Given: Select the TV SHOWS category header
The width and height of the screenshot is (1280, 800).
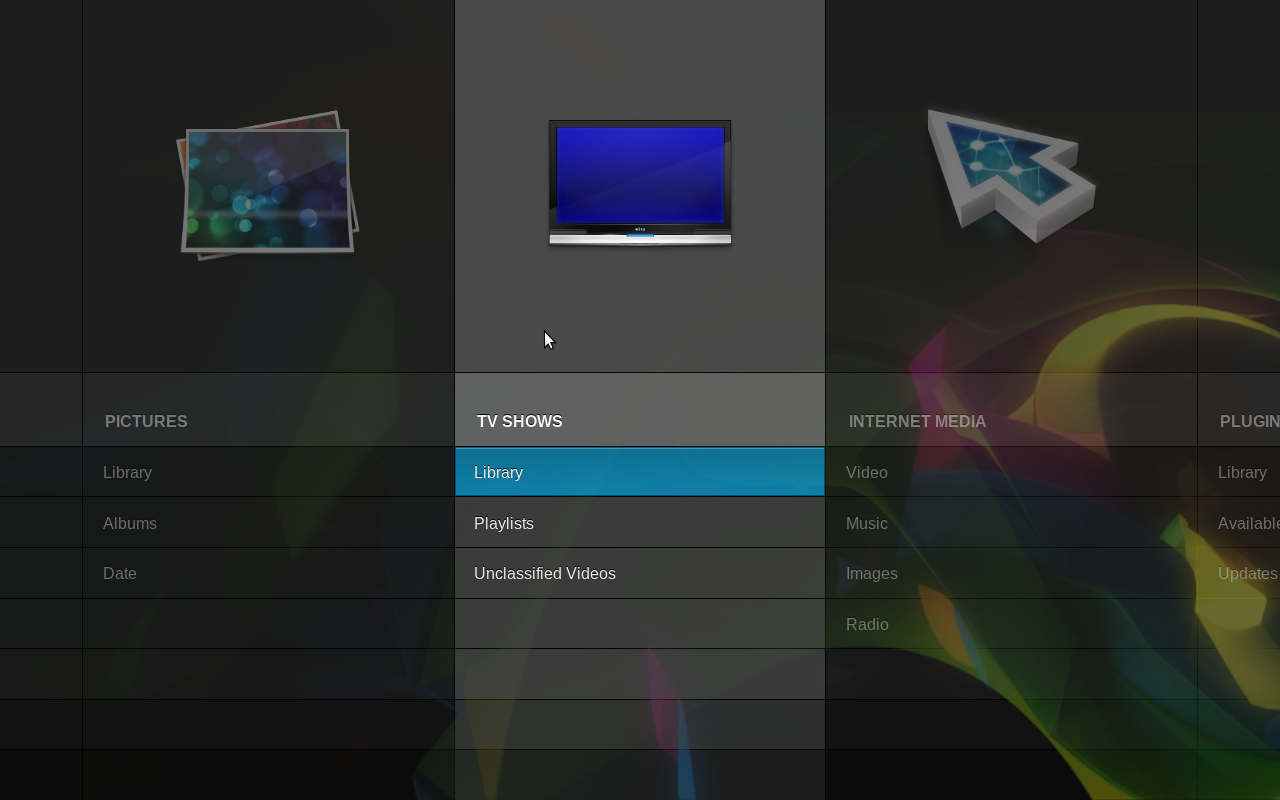Looking at the screenshot, I should [519, 421].
